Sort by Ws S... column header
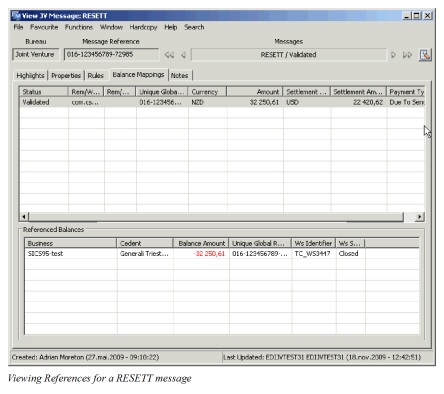This screenshot has height=394, width=444. point(351,243)
